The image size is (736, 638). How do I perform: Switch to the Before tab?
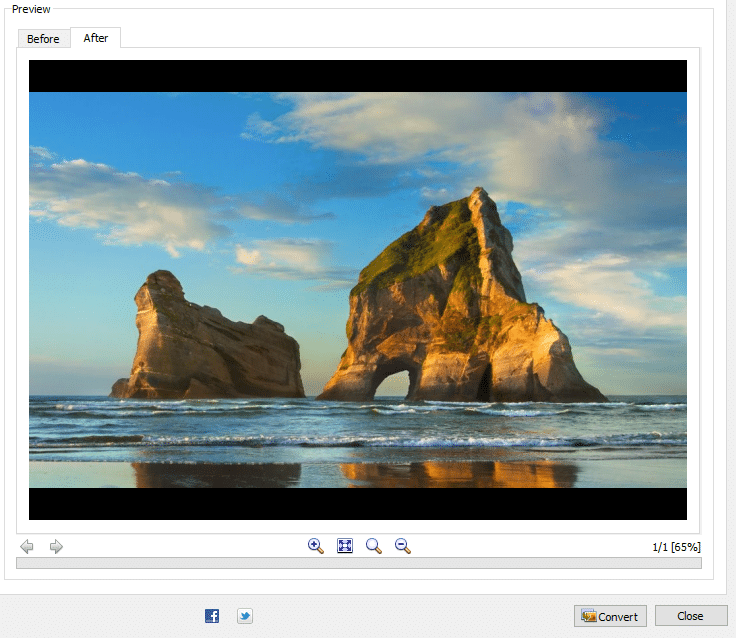pos(44,39)
